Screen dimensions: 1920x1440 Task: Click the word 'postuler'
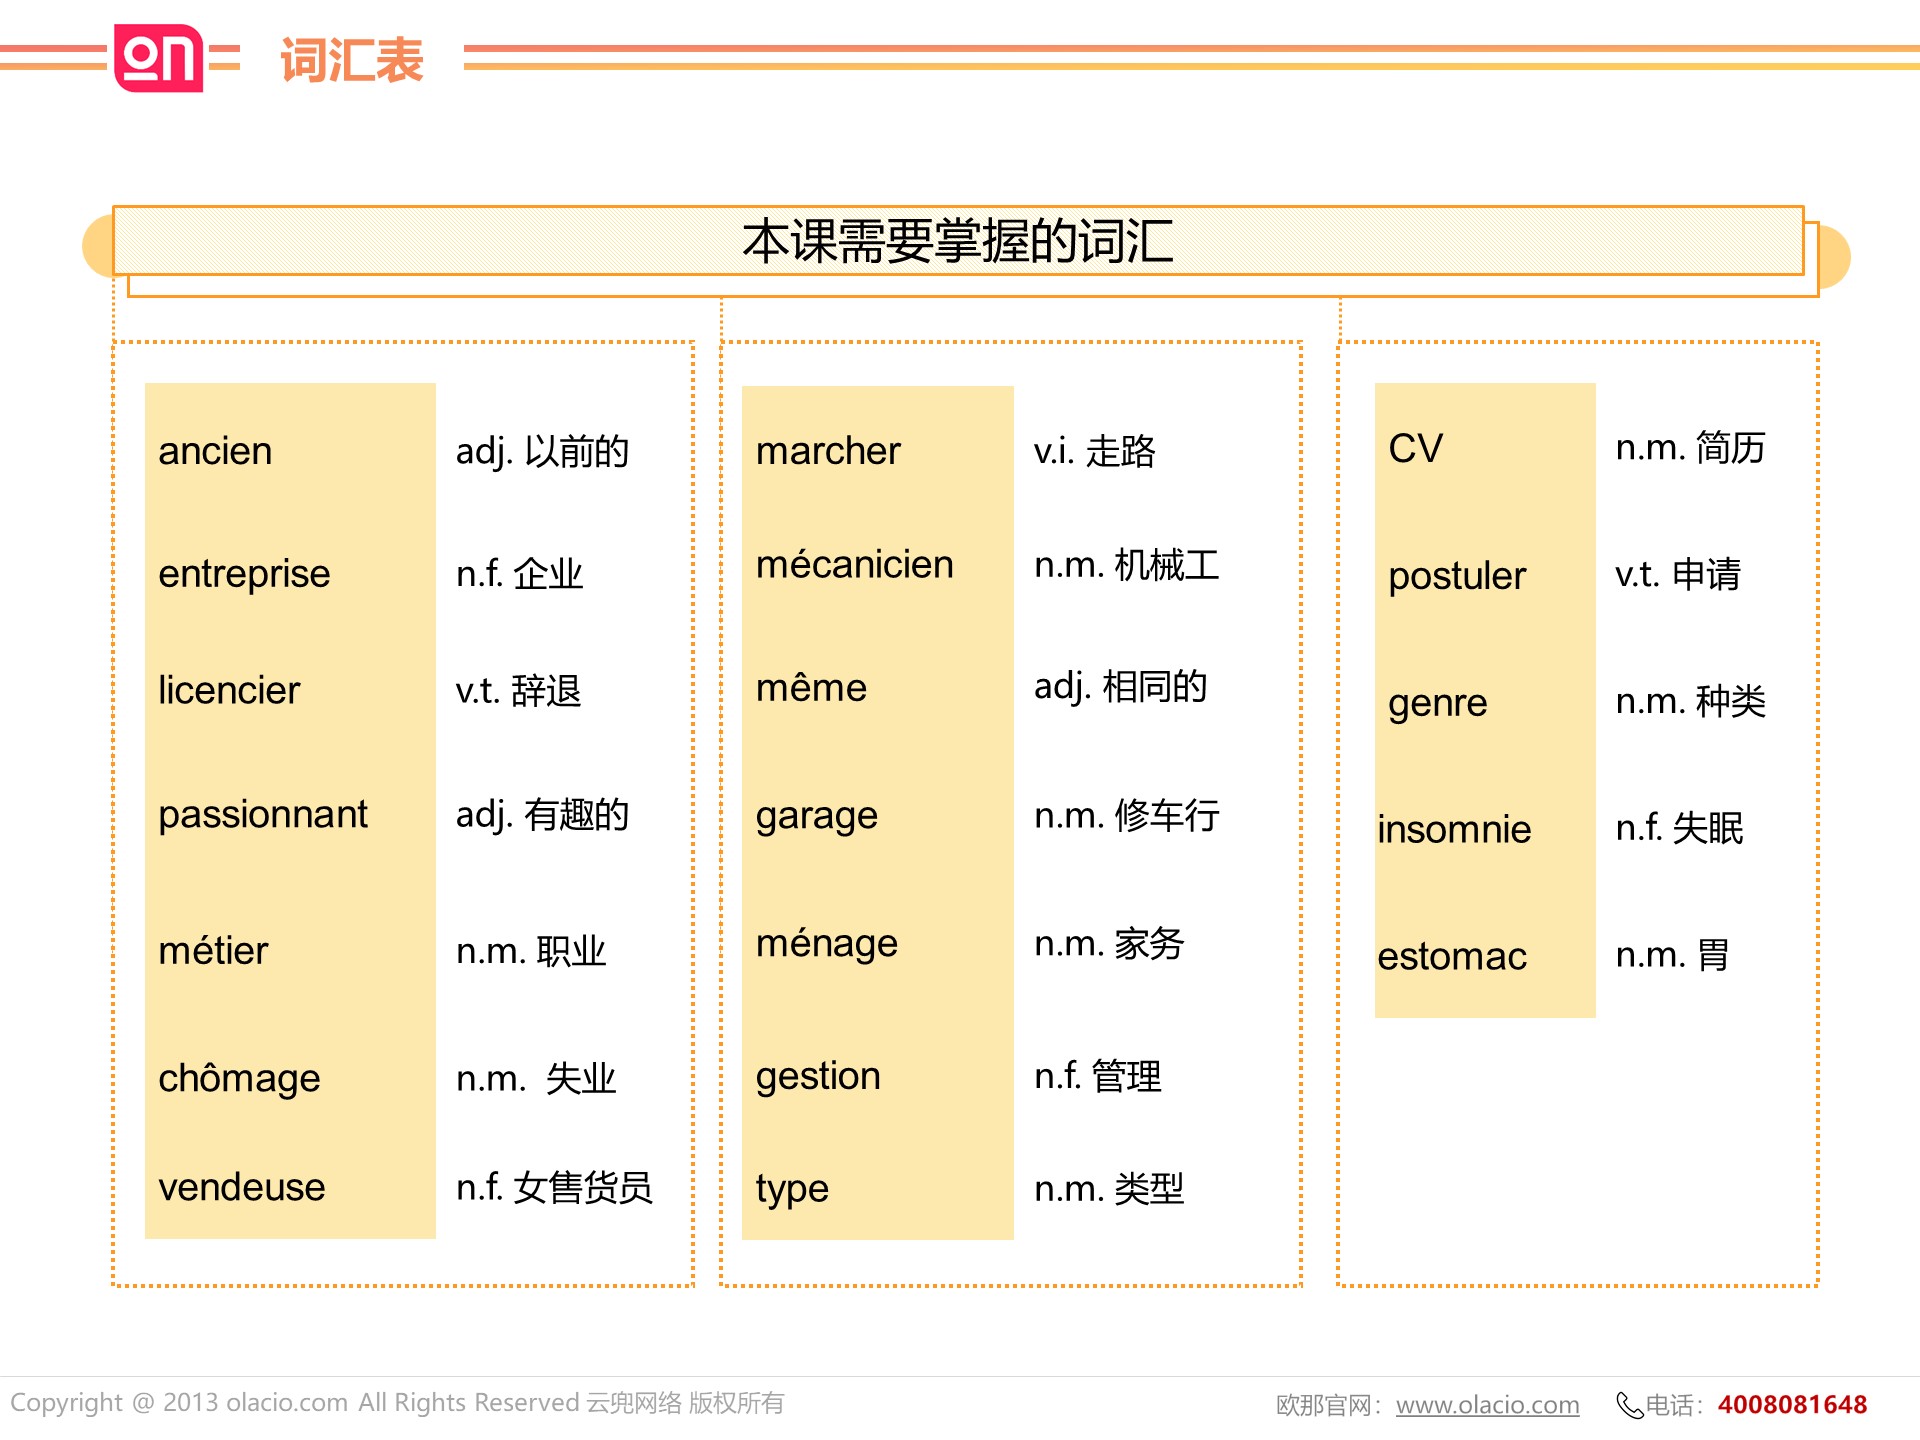pos(1457,576)
